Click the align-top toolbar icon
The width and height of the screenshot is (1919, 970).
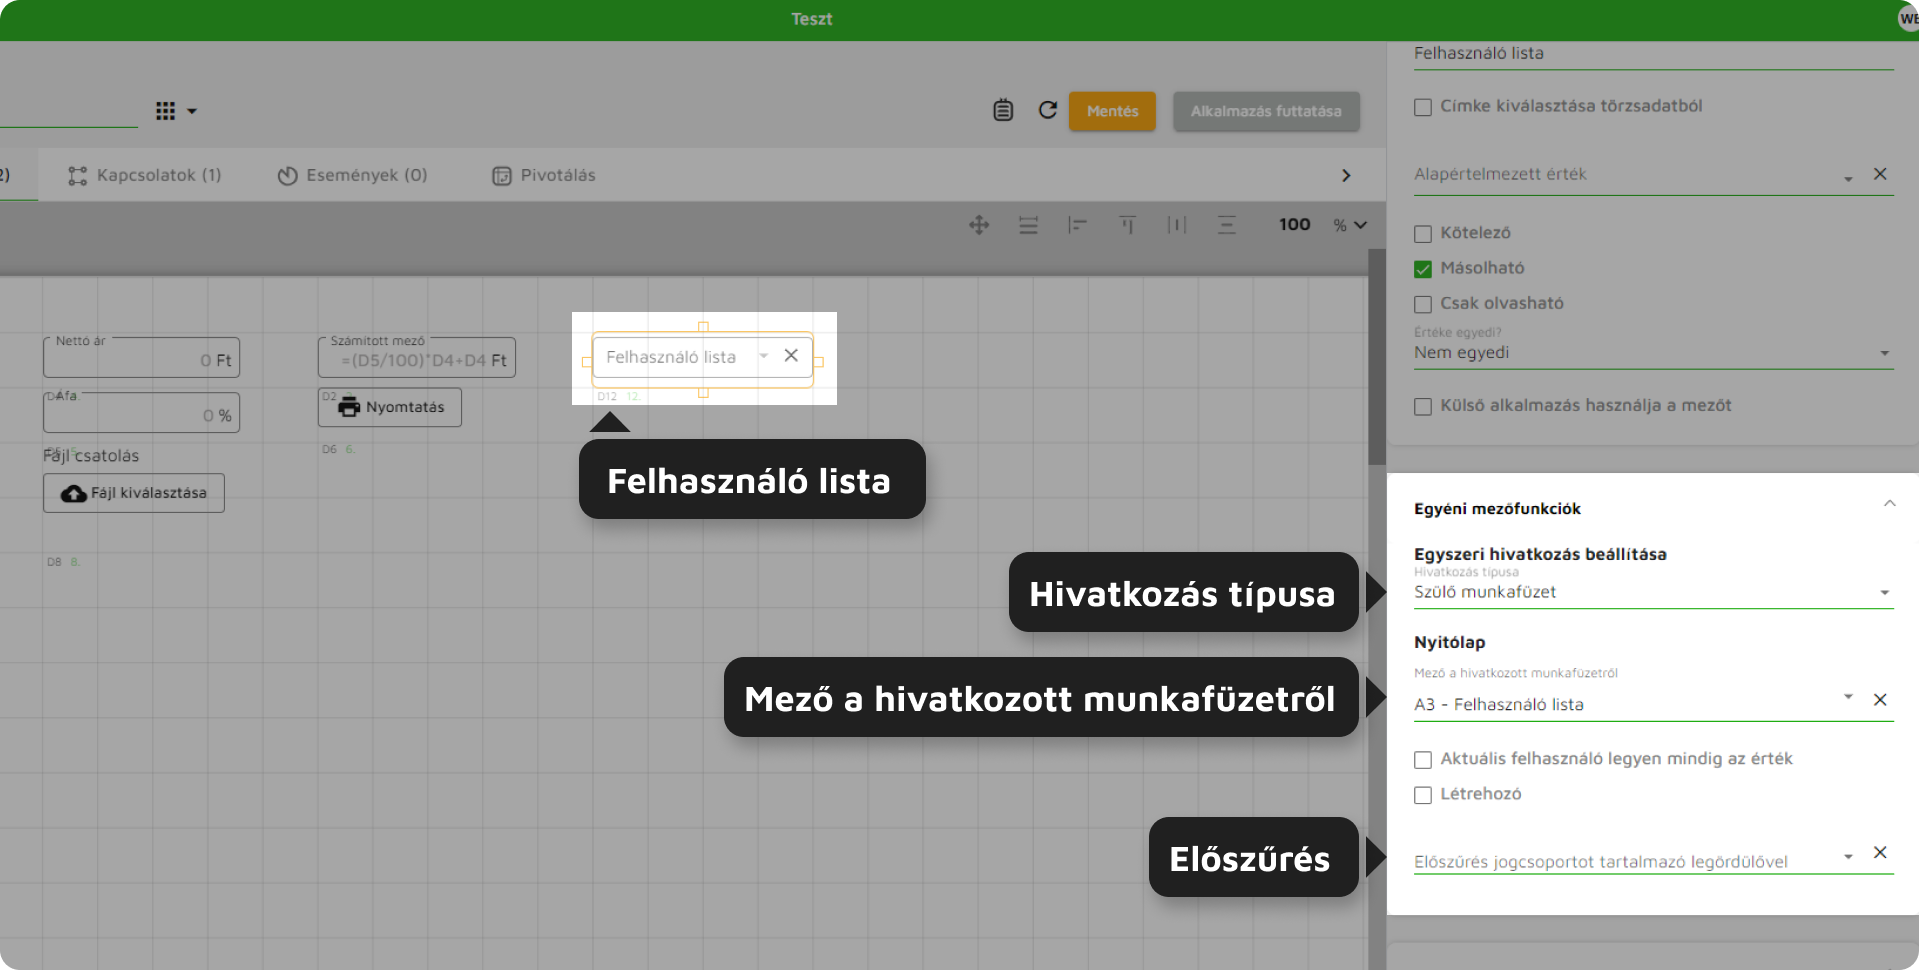1127,225
